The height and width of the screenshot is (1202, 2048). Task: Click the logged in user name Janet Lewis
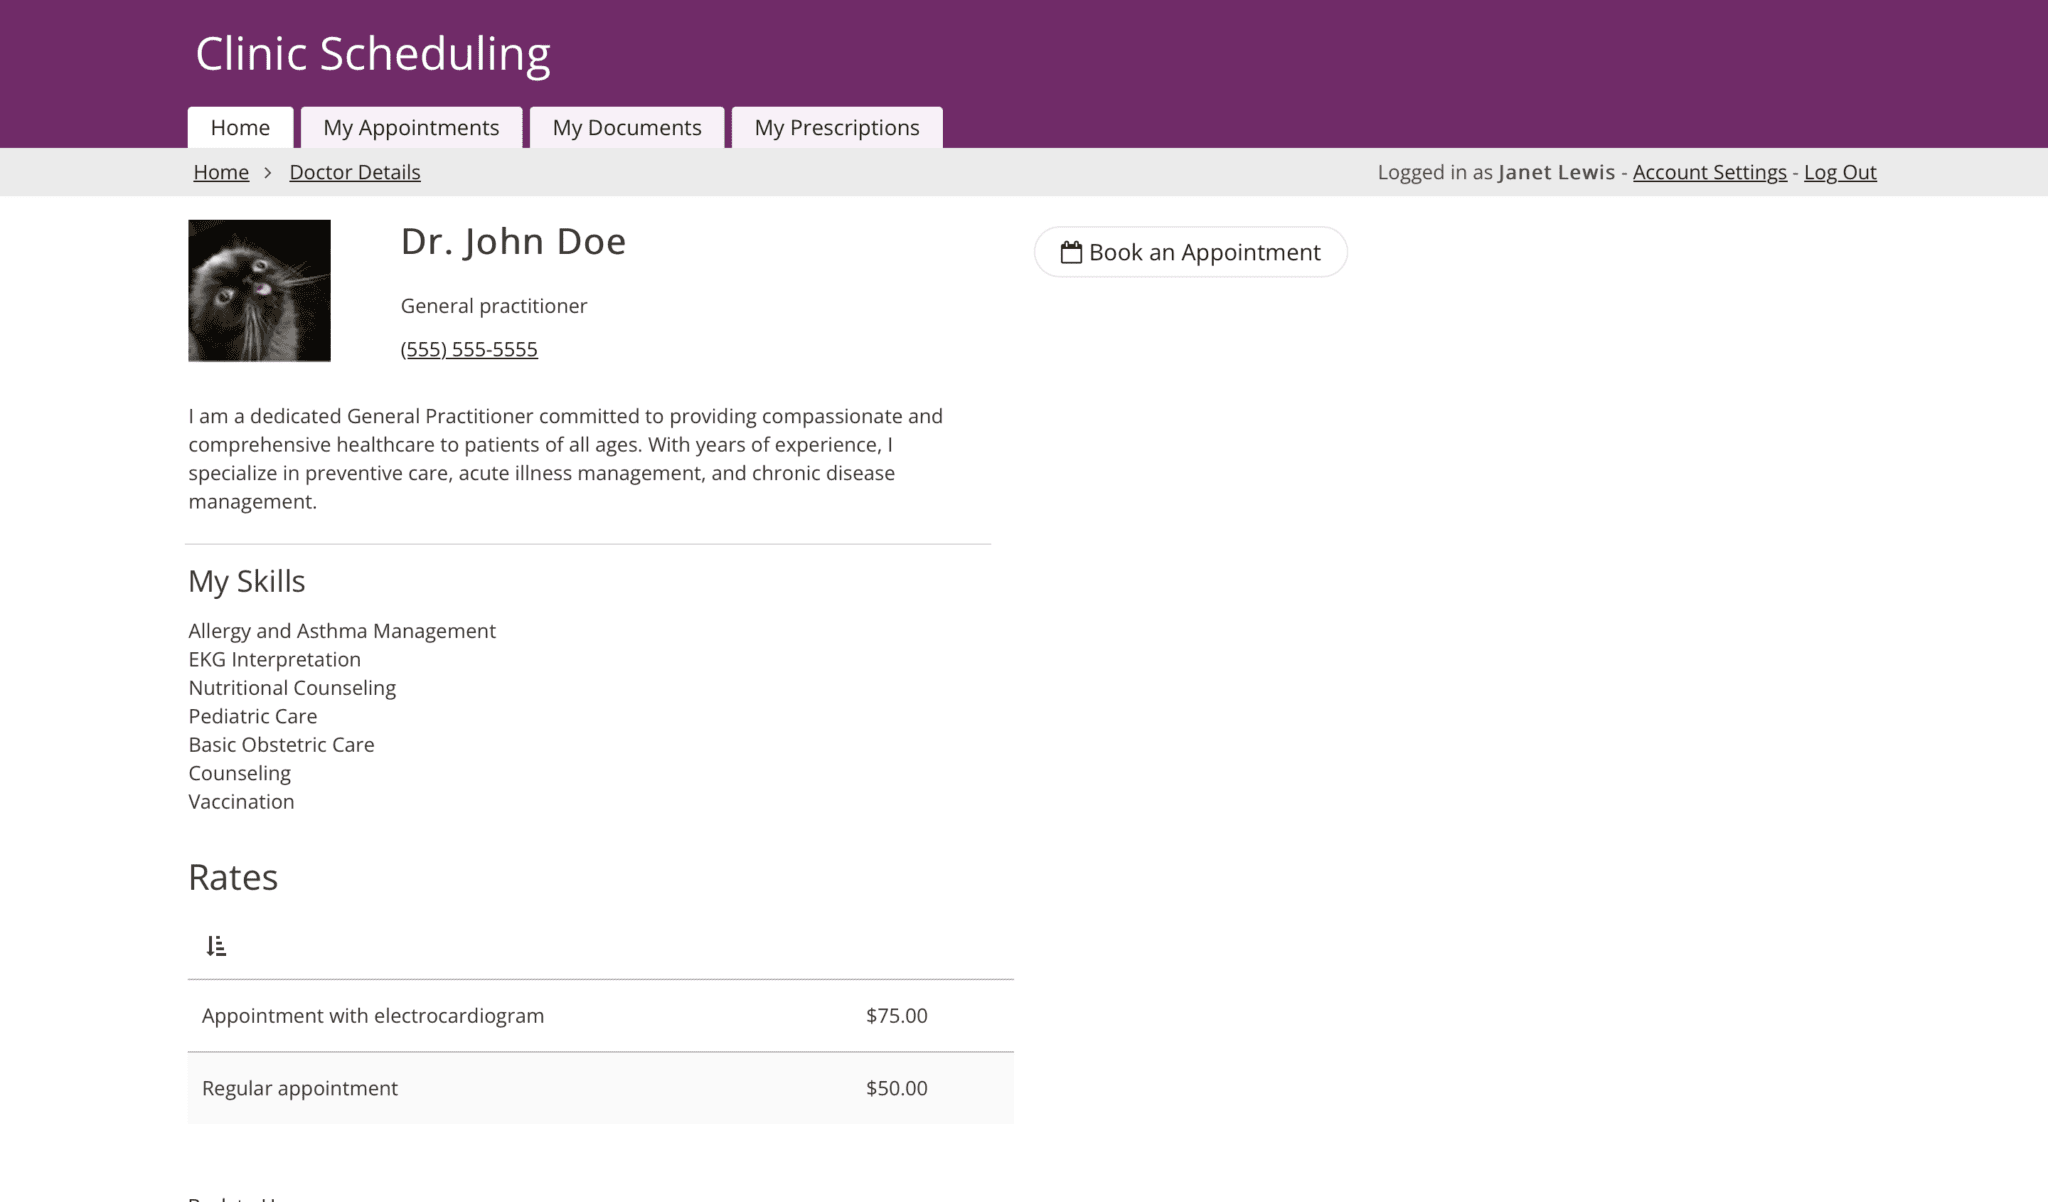[1556, 172]
